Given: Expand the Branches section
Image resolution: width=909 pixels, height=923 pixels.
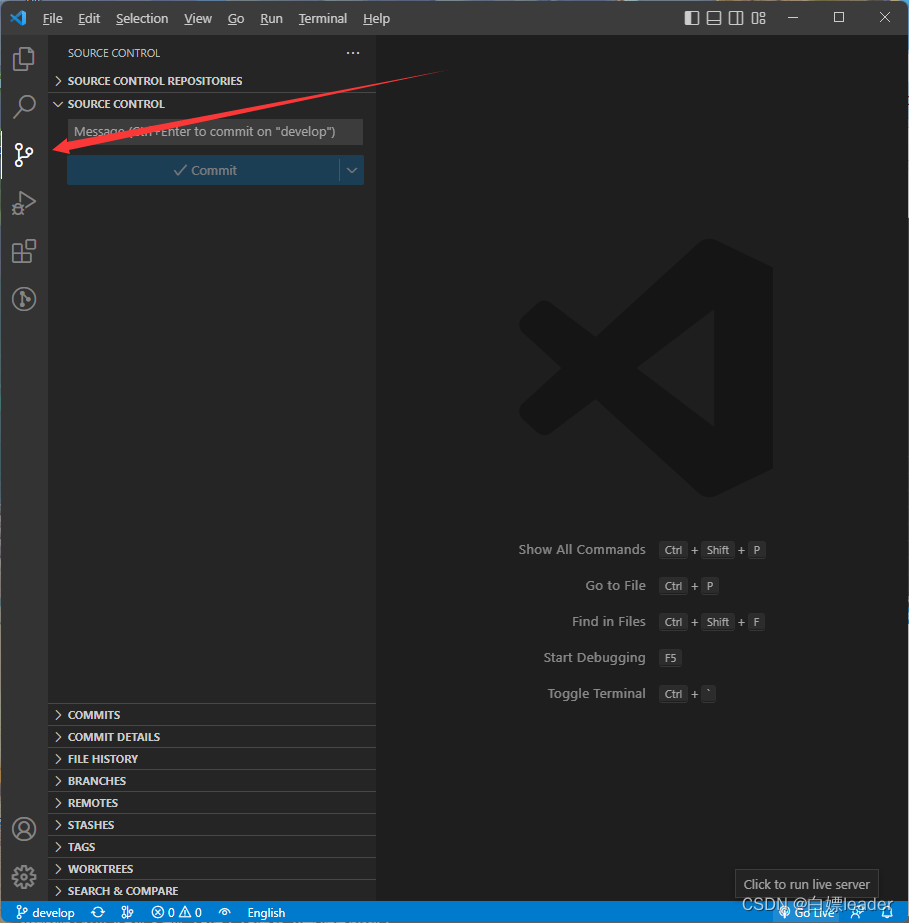Looking at the screenshot, I should [212, 781].
